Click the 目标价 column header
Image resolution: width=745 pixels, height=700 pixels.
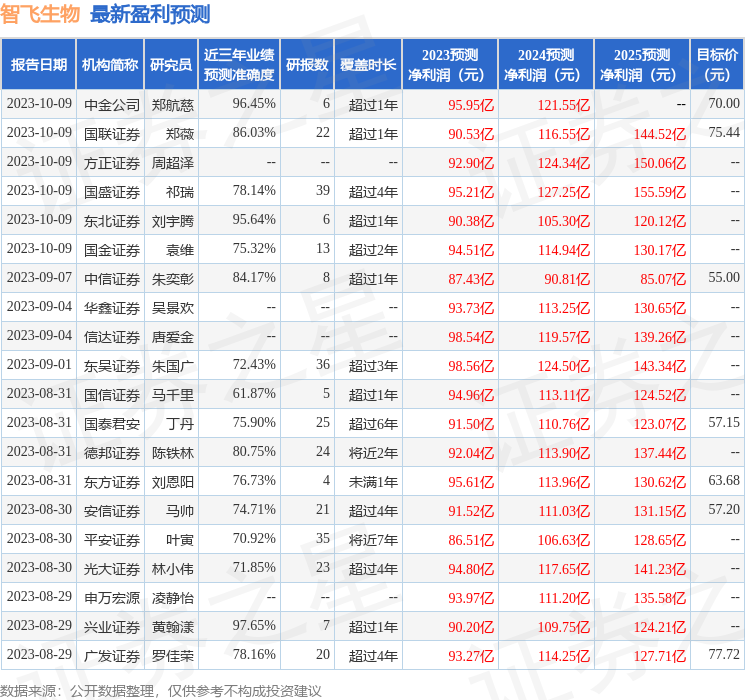tap(716, 64)
